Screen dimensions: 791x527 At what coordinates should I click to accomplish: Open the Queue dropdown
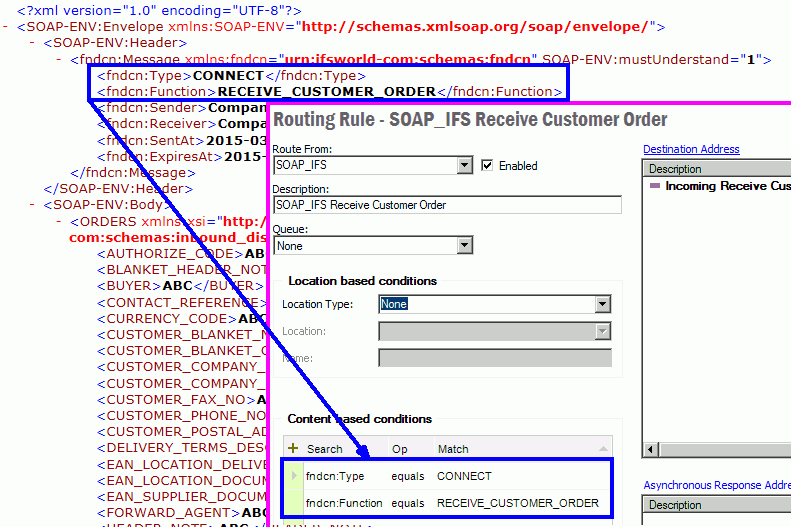[464, 245]
